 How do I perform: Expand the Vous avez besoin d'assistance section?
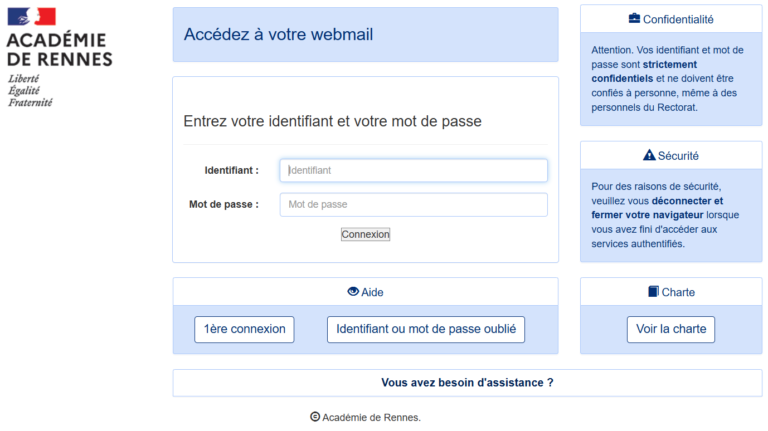[467, 383]
